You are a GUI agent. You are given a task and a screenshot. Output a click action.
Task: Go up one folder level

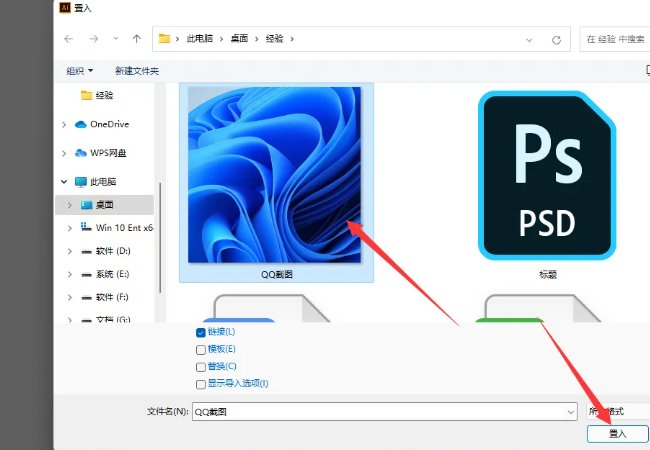click(x=137, y=39)
